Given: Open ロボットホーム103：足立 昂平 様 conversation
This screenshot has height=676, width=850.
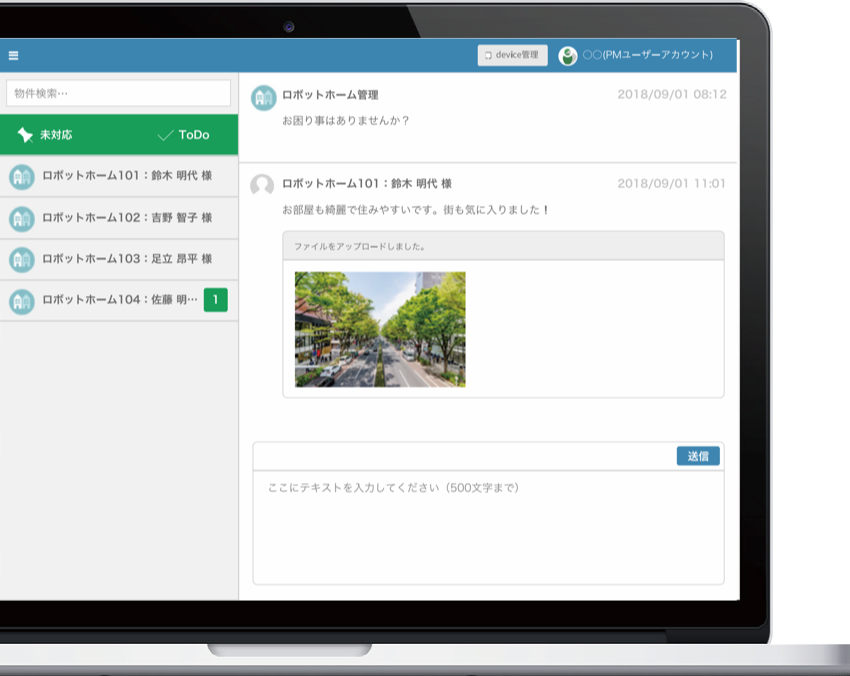Looking at the screenshot, I should 119,259.
